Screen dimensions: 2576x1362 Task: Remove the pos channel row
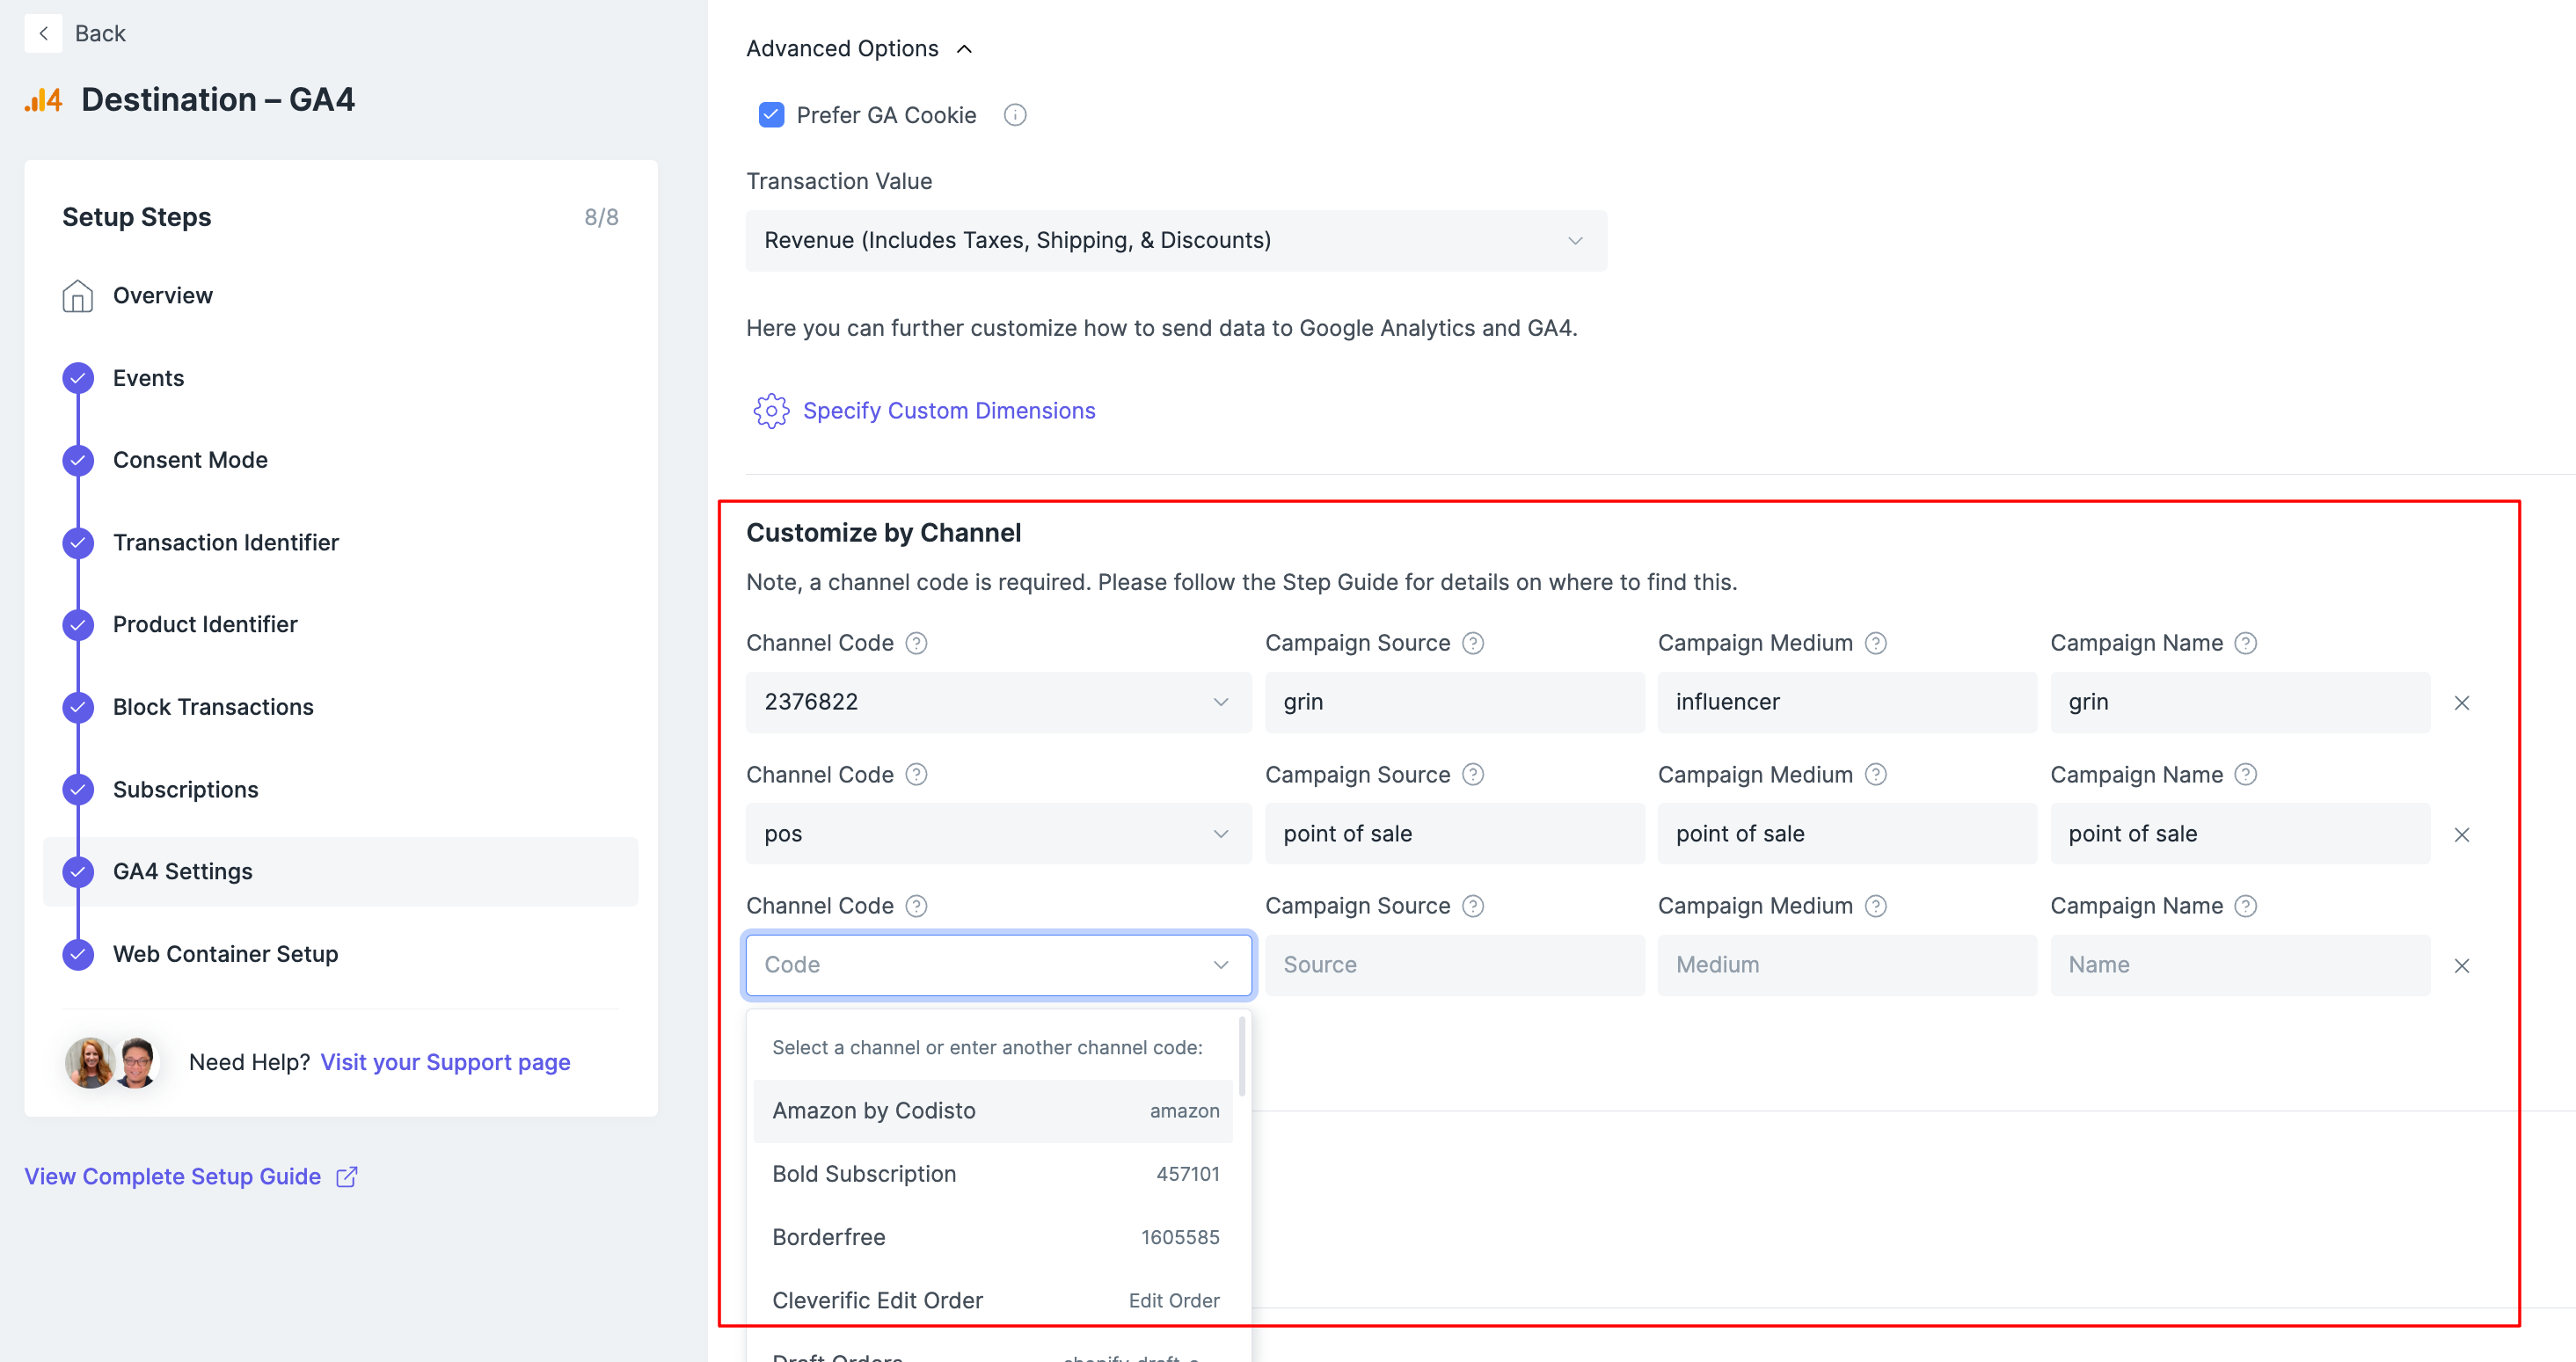tap(2461, 834)
